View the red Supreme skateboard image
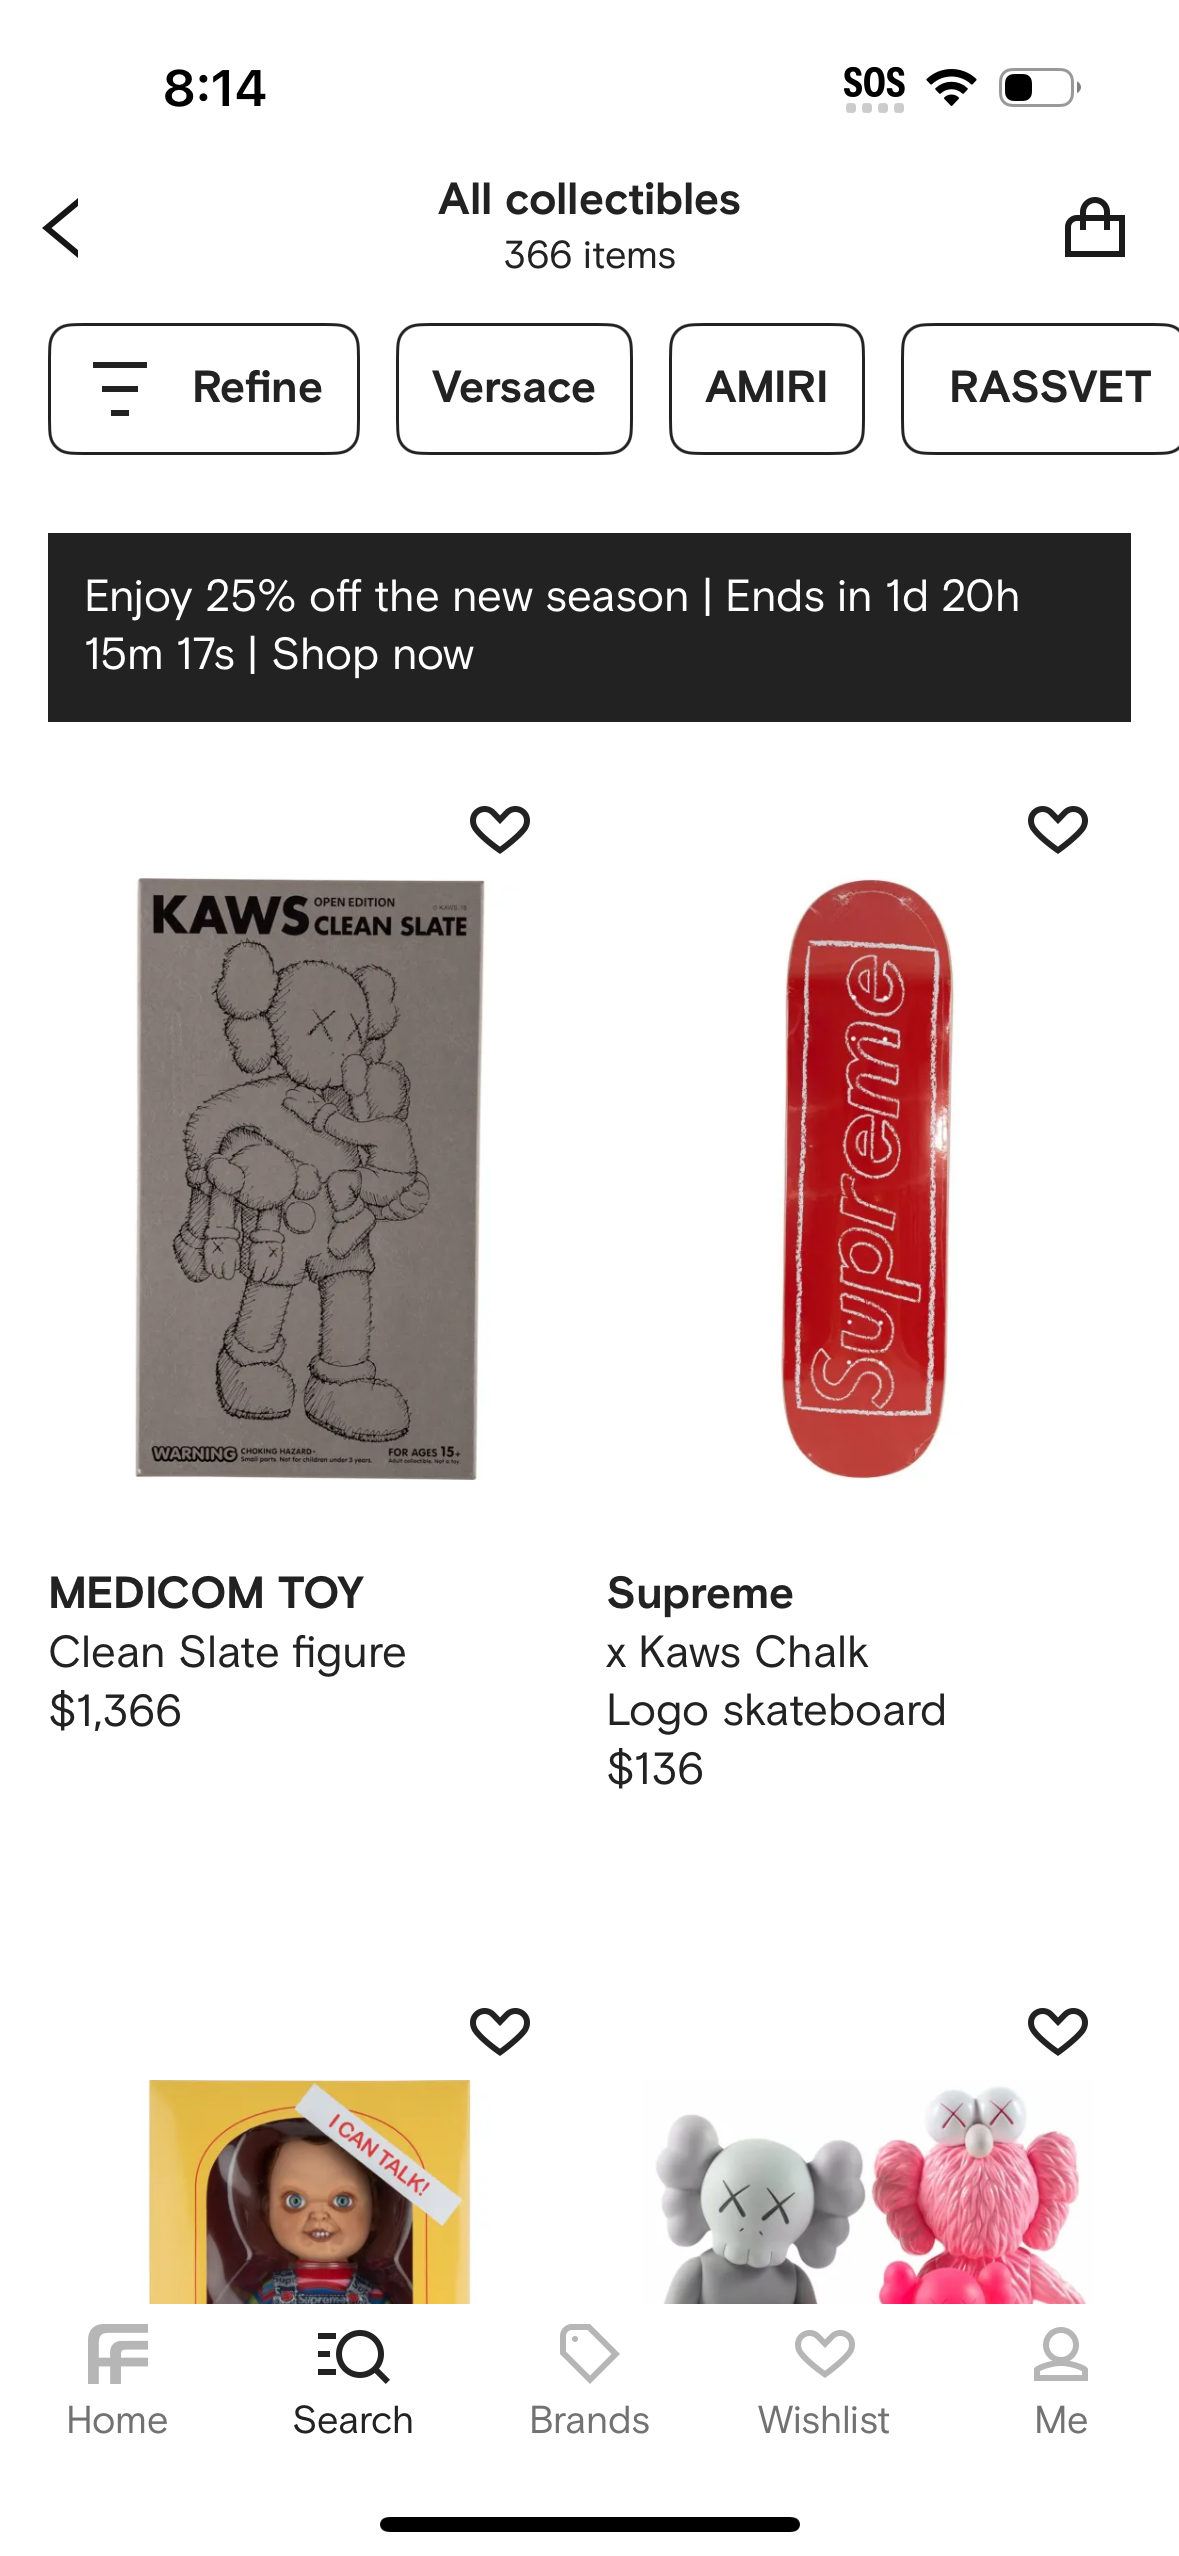1179x2556 pixels. coord(866,1178)
